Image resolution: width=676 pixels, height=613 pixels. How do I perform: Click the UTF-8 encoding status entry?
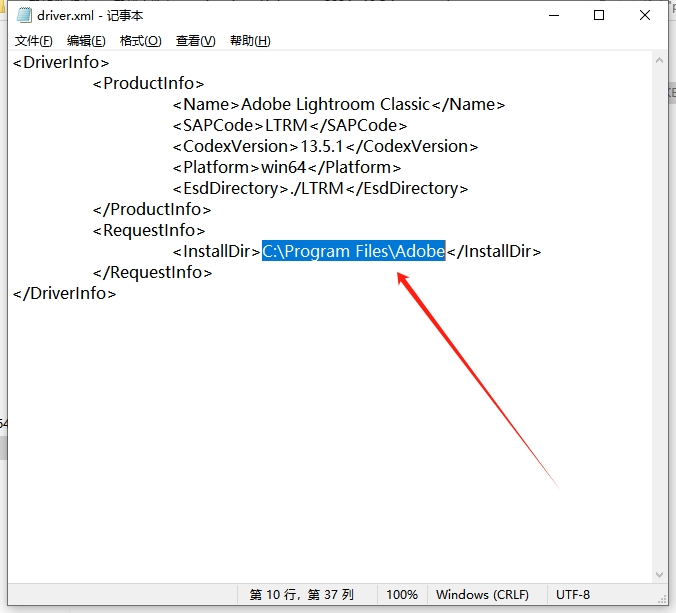pyautogui.click(x=573, y=595)
